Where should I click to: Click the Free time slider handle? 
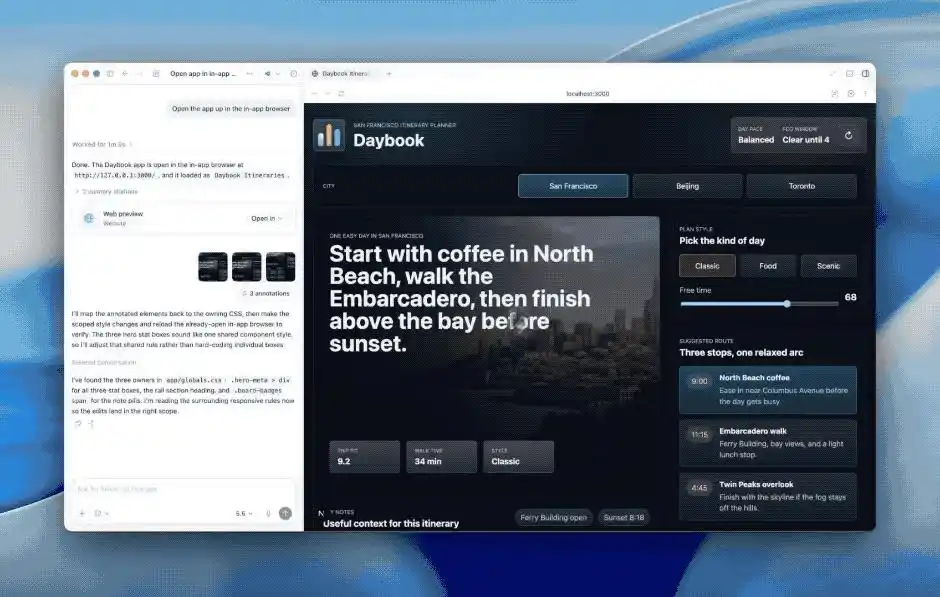pos(787,304)
